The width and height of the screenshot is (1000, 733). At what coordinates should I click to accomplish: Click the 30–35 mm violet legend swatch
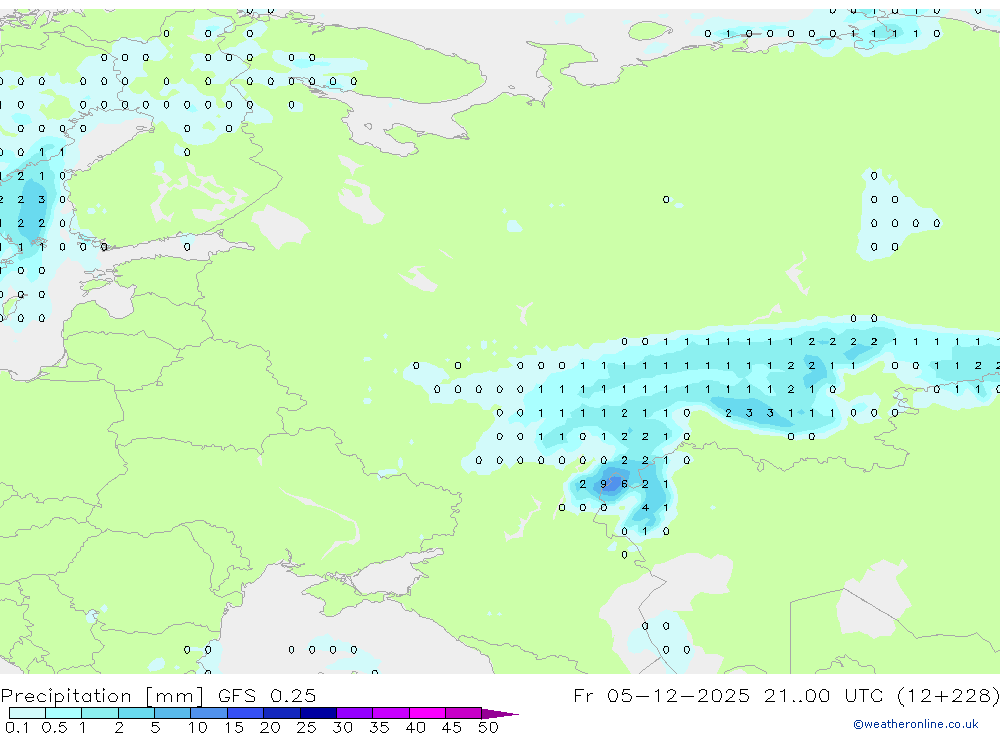pos(355,713)
